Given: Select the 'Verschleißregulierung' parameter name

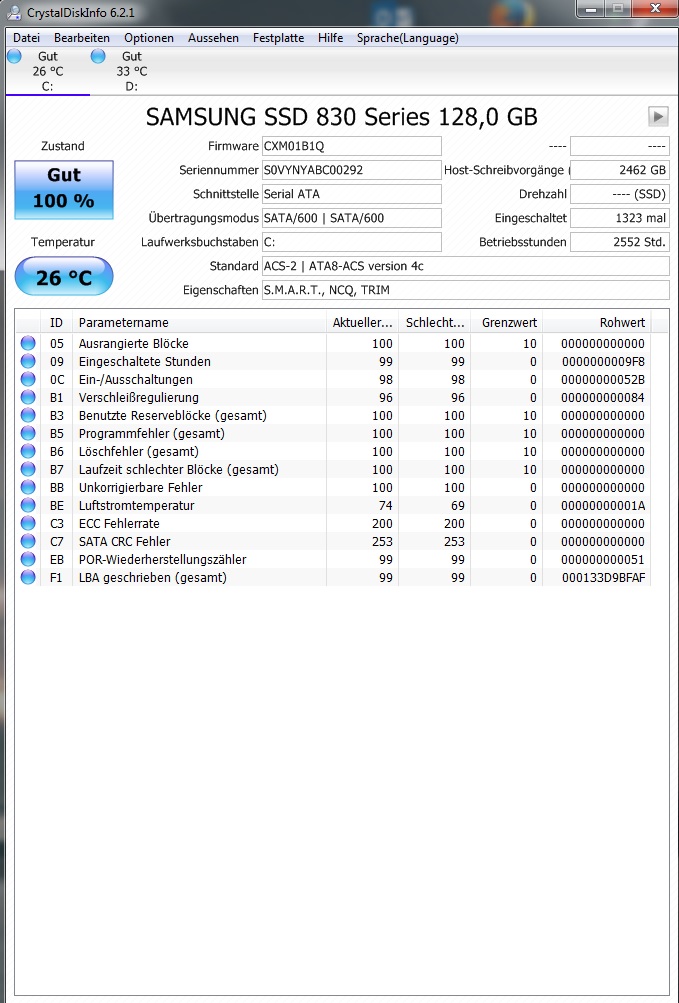Looking at the screenshot, I should pyautogui.click(x=138, y=397).
